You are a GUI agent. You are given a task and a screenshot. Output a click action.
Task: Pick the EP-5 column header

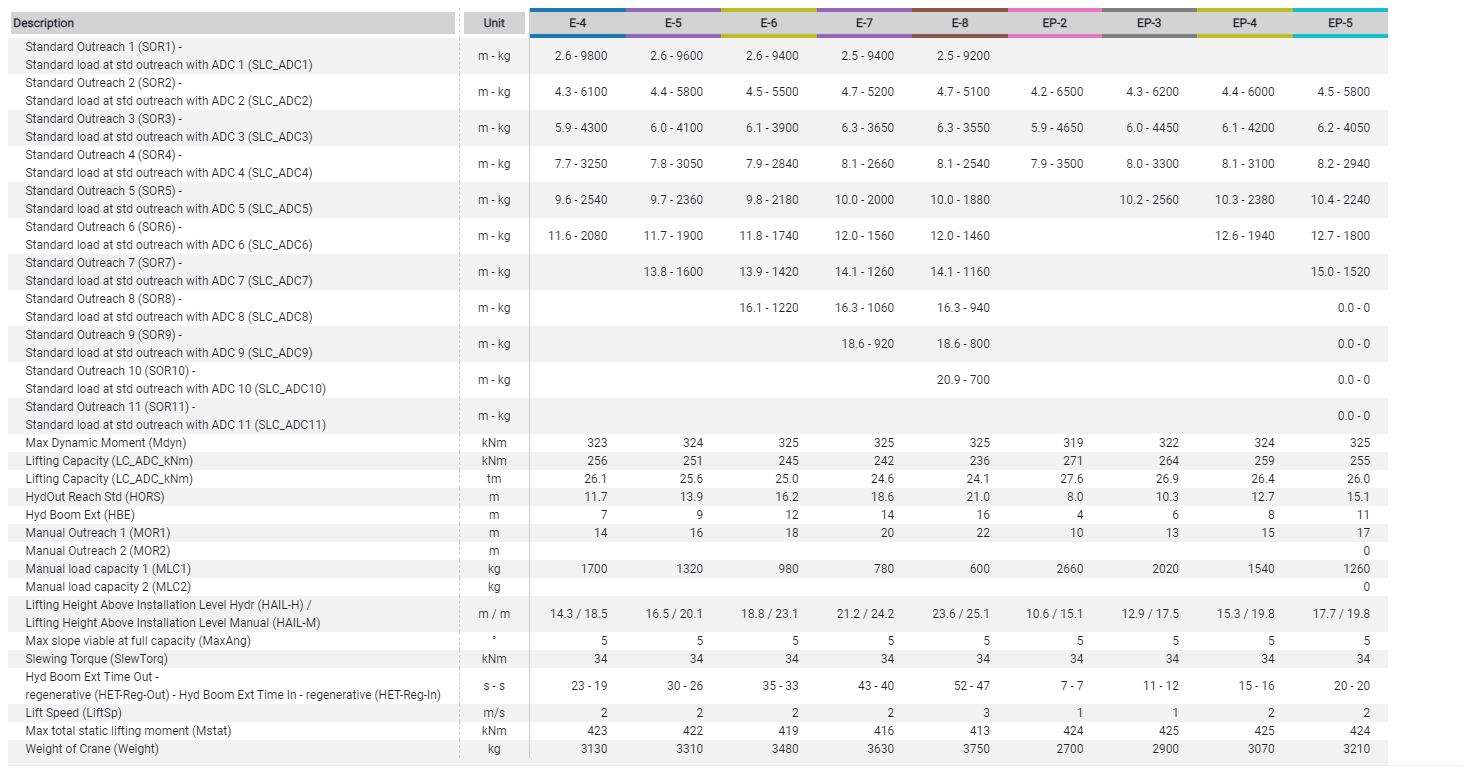[1340, 23]
